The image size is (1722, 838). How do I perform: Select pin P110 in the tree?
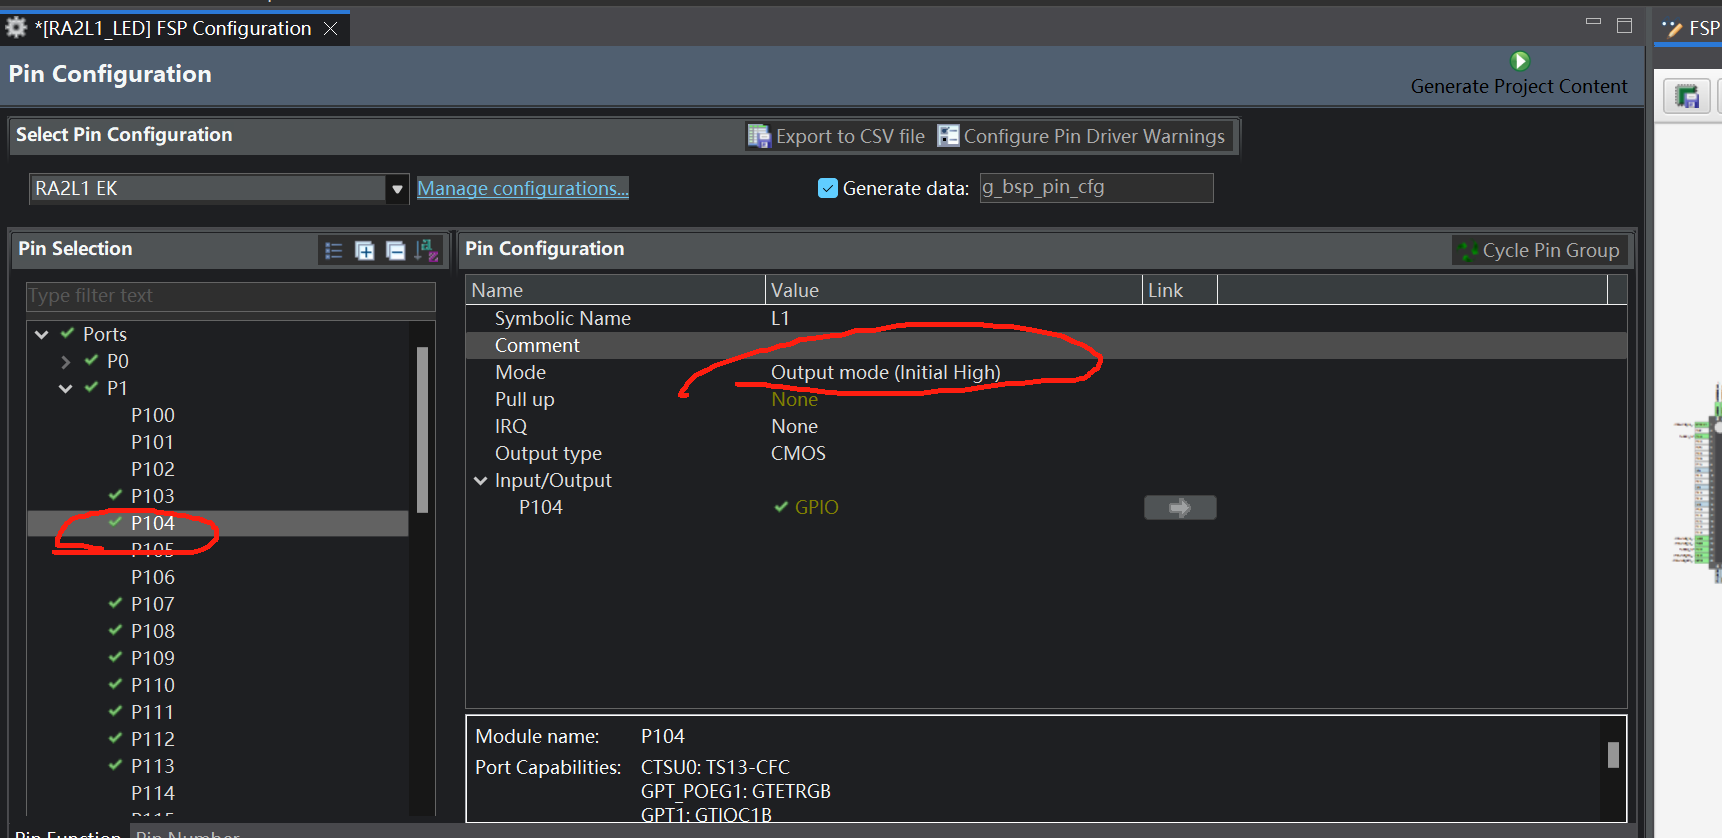tap(153, 685)
